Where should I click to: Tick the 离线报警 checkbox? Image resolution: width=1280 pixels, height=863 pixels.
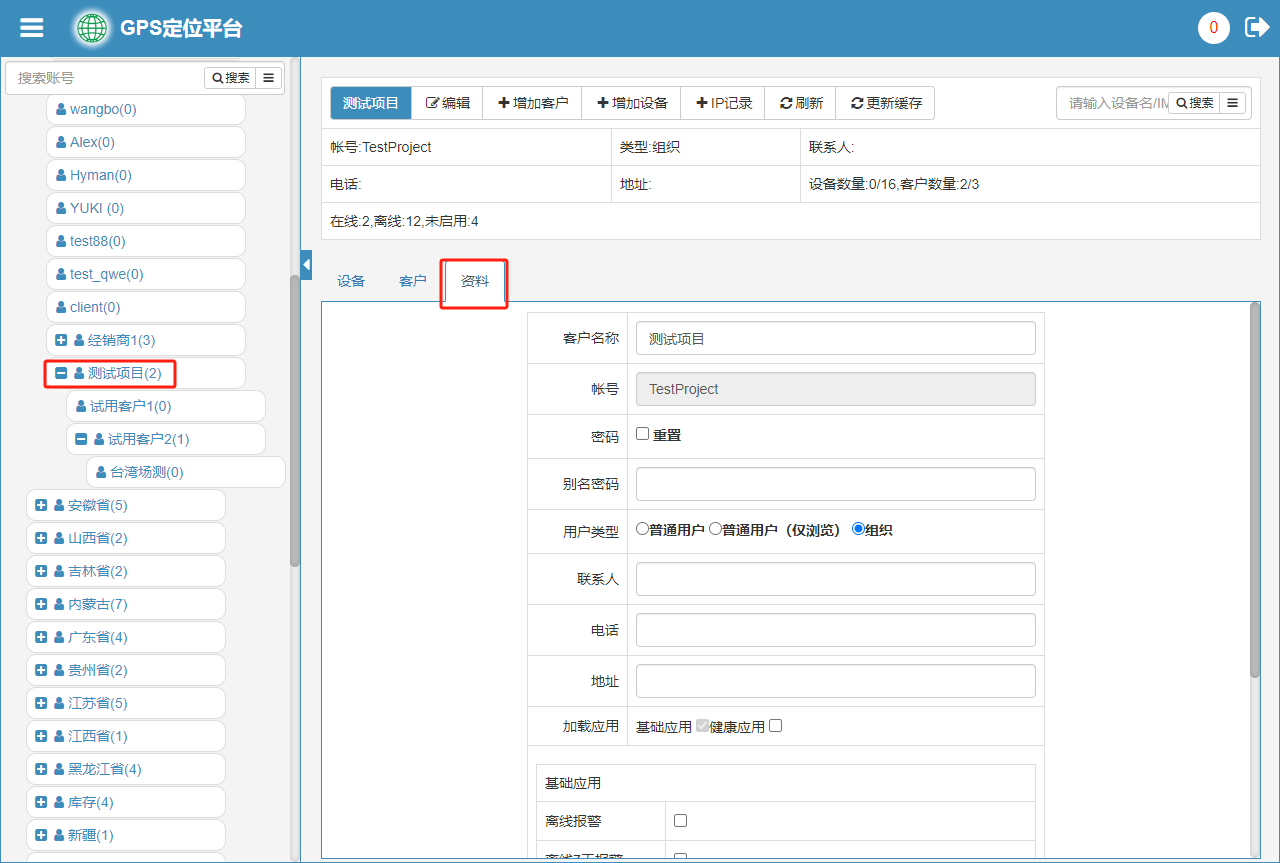680,820
